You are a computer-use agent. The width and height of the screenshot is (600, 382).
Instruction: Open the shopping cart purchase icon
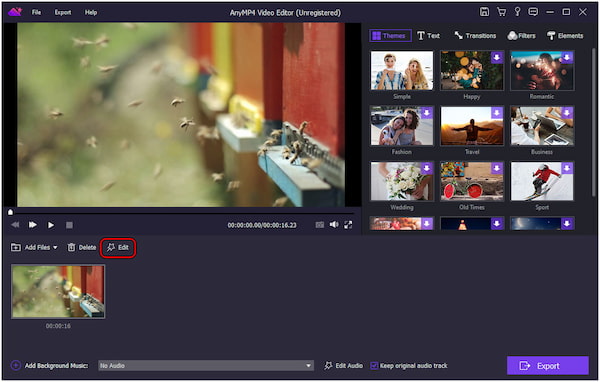point(501,12)
